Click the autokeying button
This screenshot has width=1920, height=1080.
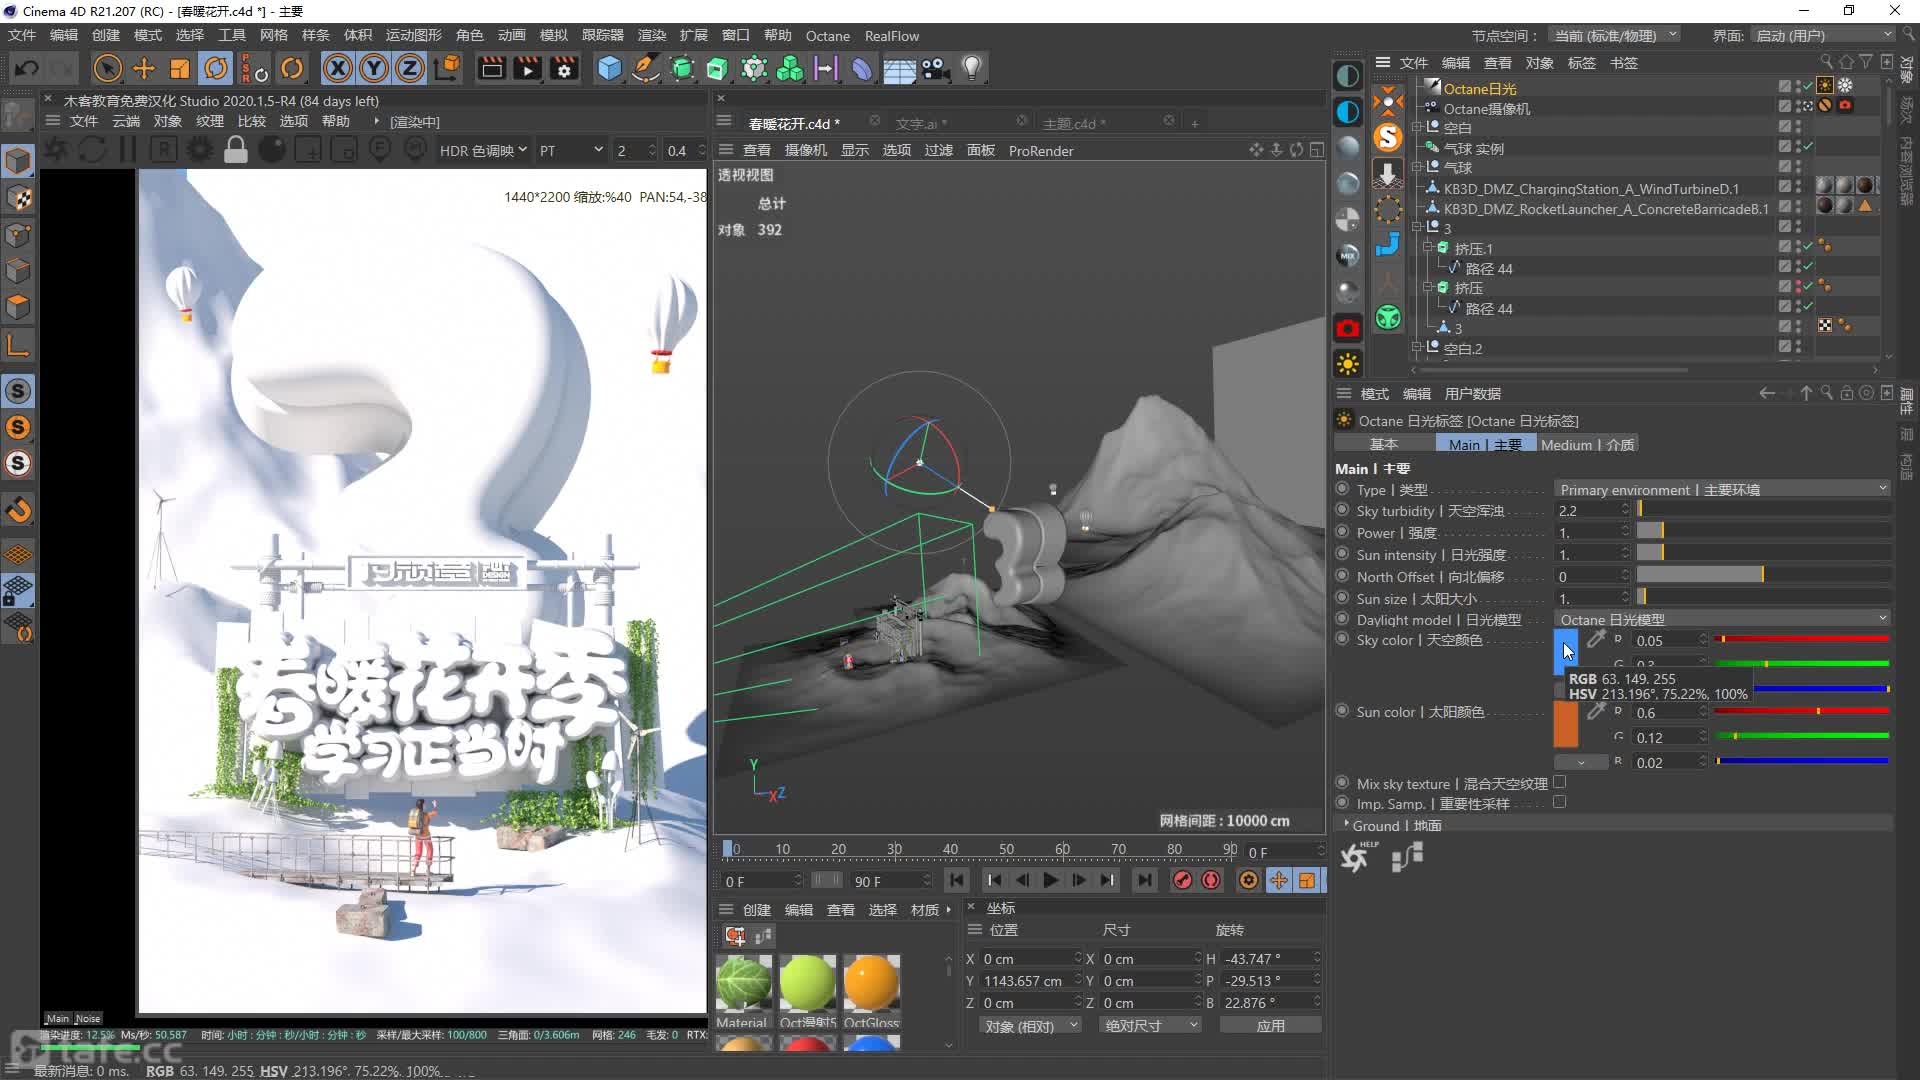[1211, 880]
